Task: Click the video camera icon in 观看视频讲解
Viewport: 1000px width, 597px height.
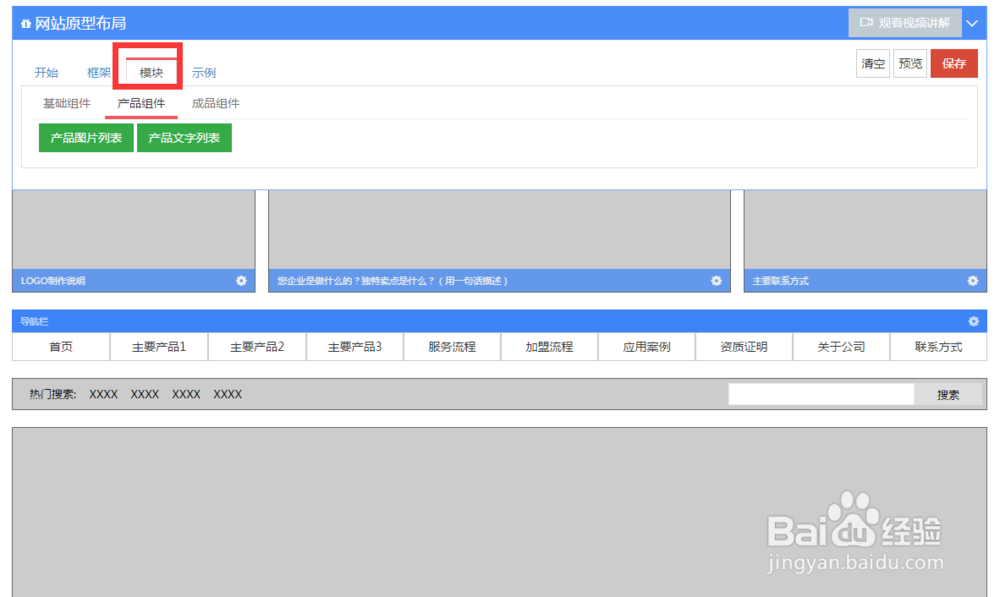Action: click(865, 22)
